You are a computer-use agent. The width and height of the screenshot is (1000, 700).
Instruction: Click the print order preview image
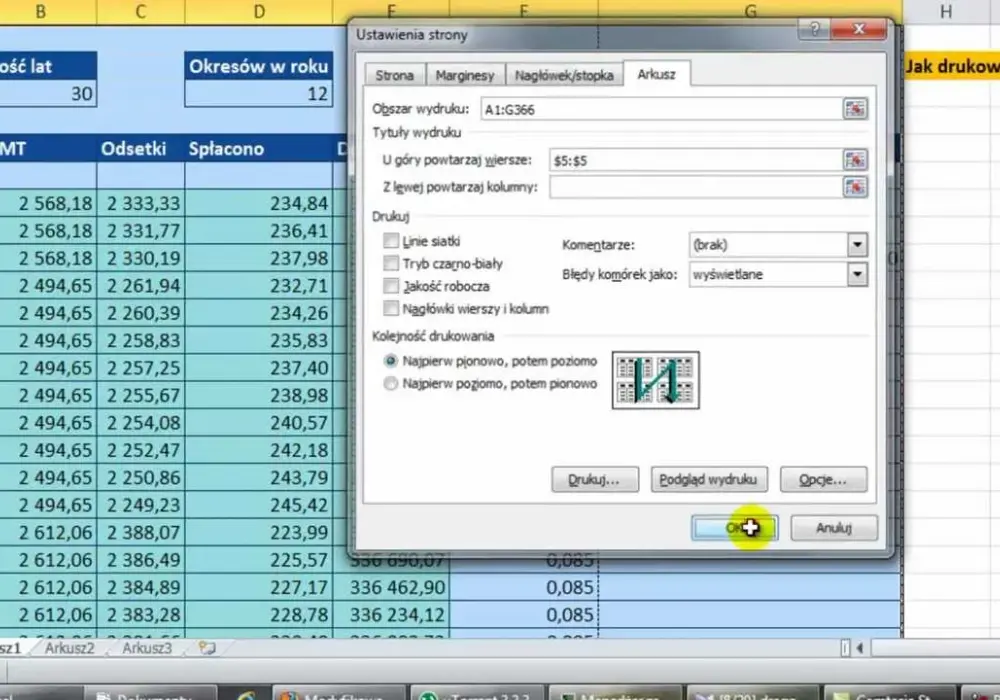pyautogui.click(x=656, y=380)
